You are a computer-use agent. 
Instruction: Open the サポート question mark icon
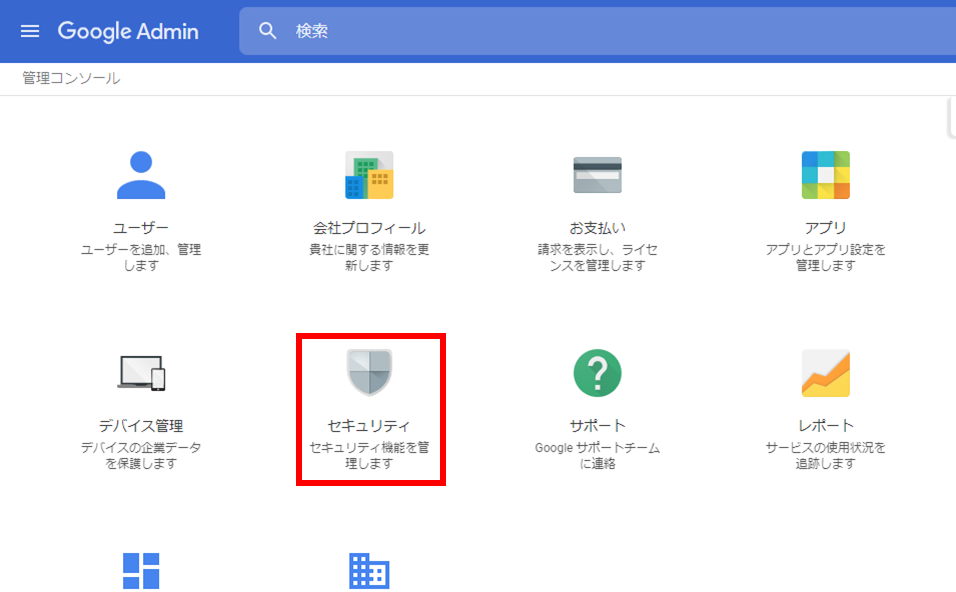[598, 373]
